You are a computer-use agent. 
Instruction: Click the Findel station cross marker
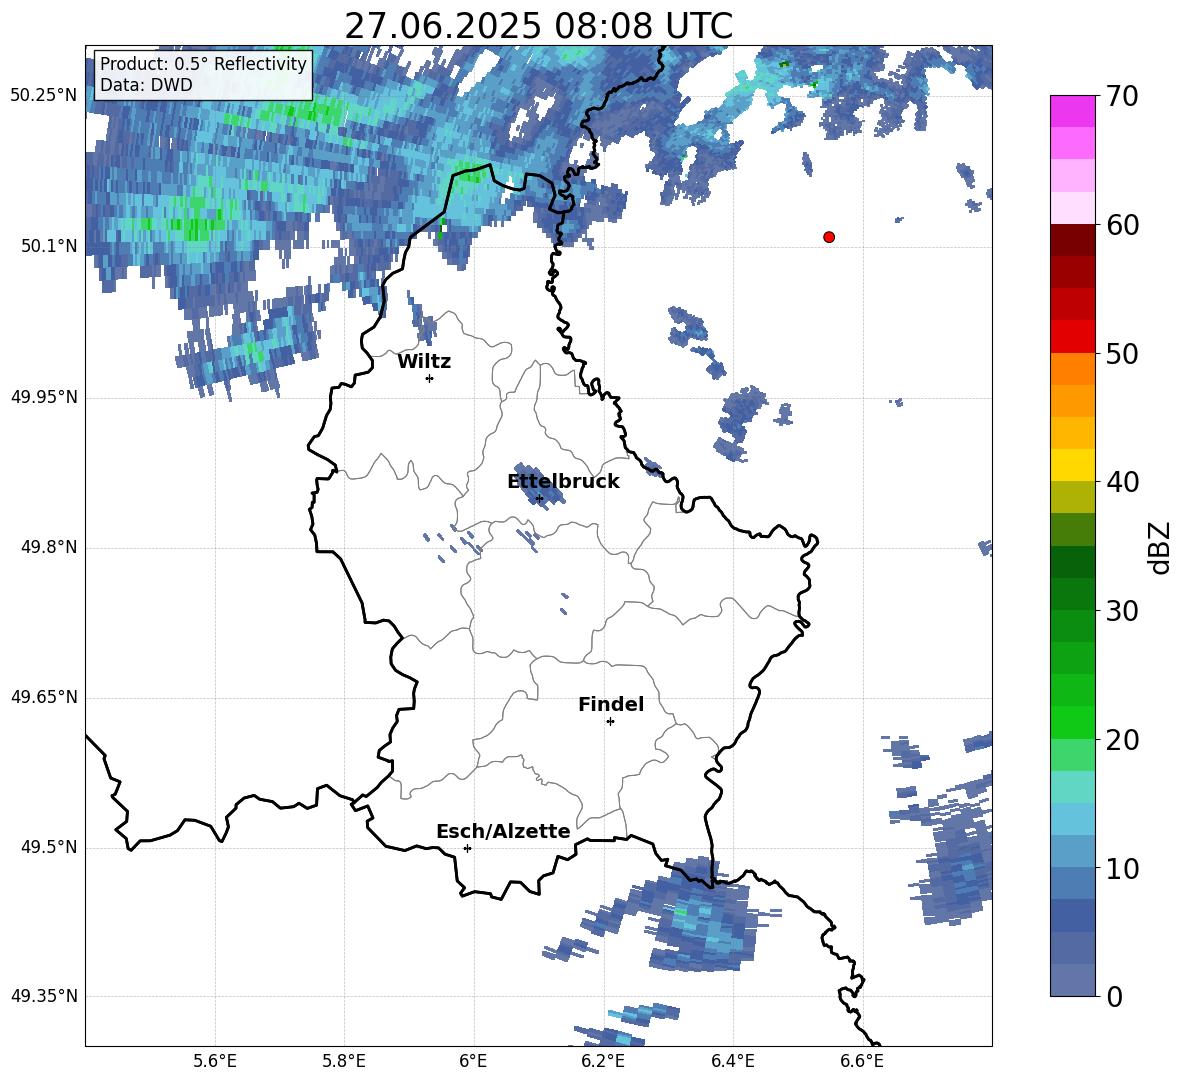(610, 722)
